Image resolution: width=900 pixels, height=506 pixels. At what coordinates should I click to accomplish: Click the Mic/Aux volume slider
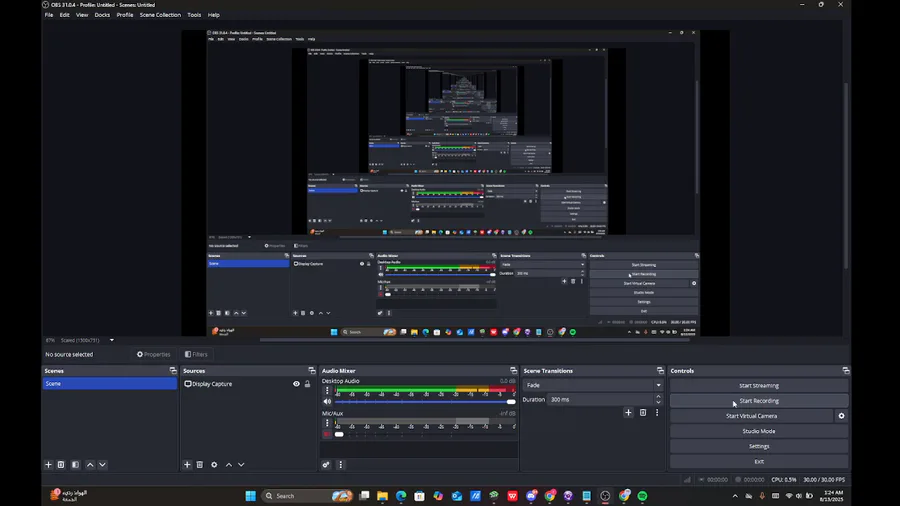pyautogui.click(x=425, y=434)
